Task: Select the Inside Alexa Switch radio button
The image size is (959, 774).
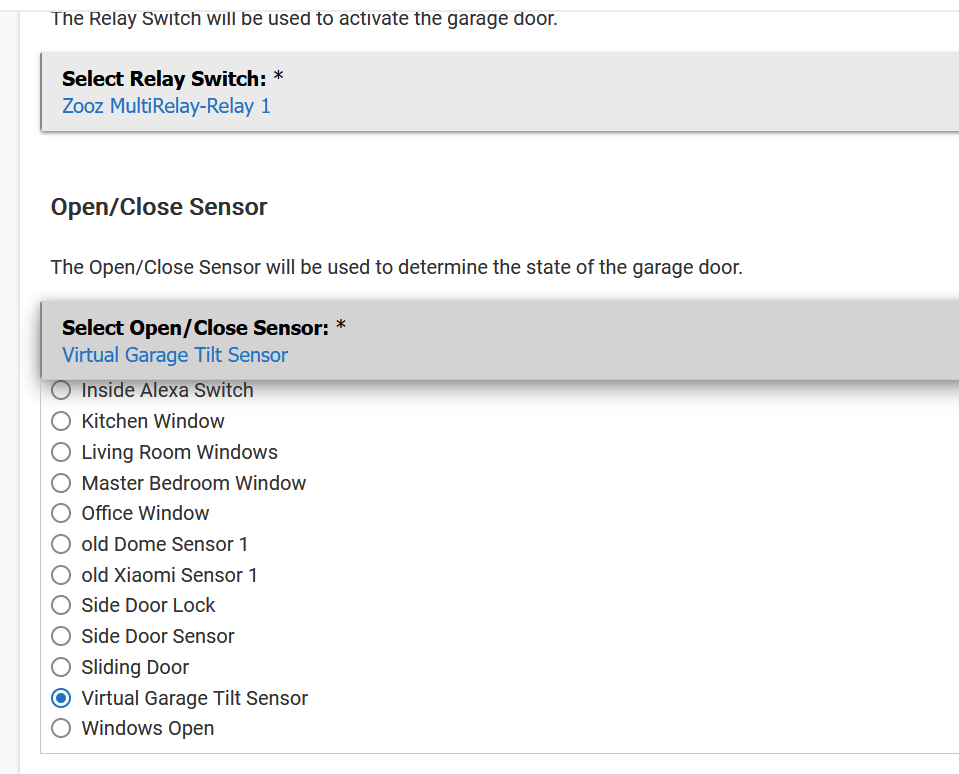Action: [61, 390]
